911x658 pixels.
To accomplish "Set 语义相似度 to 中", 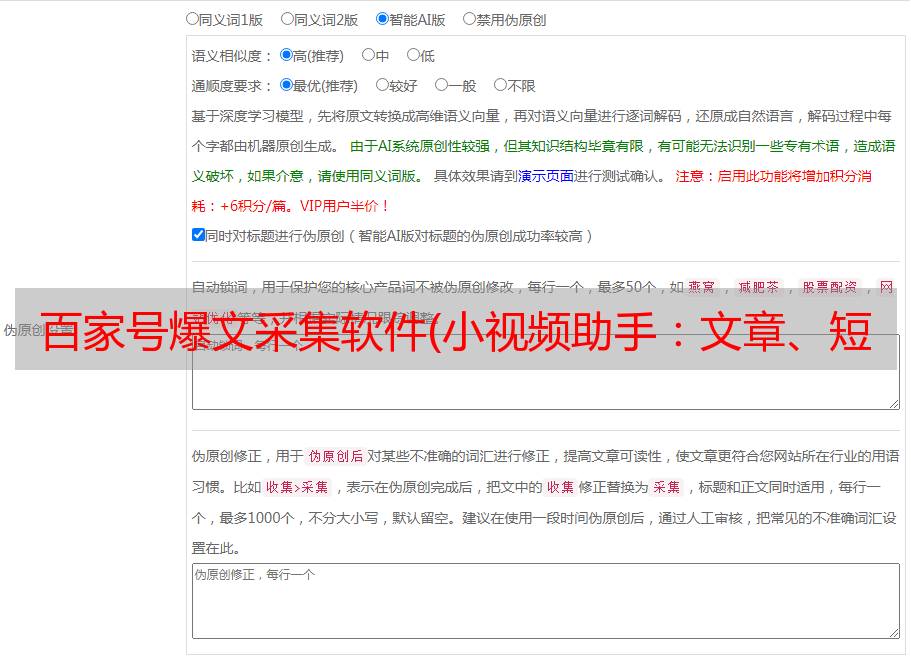I will 368,55.
